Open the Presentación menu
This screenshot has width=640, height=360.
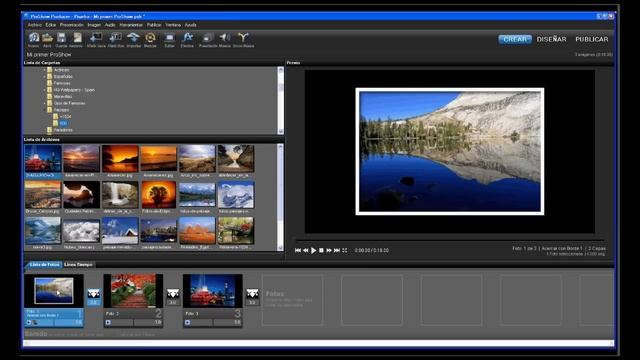[x=72, y=25]
